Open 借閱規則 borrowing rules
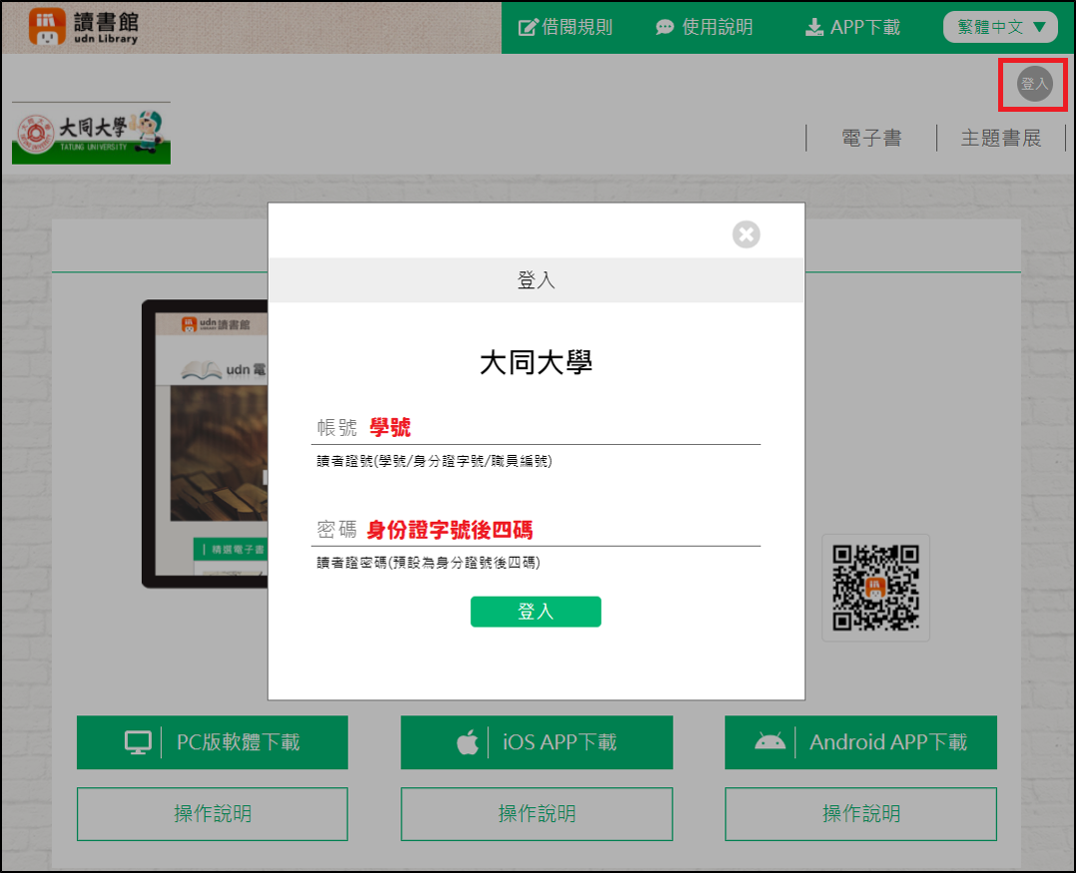The image size is (1076, 873). [565, 27]
